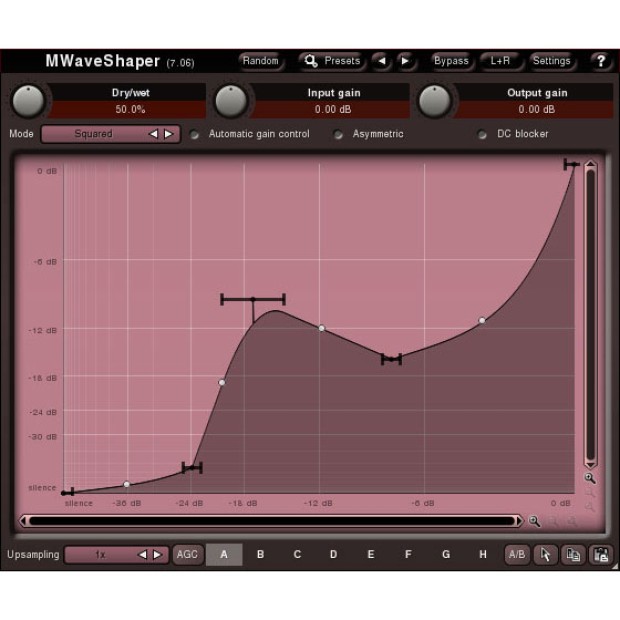Viewport: 620px width, 620px height.
Task: Click white curve point above -12 dB input
Action: tap(322, 328)
